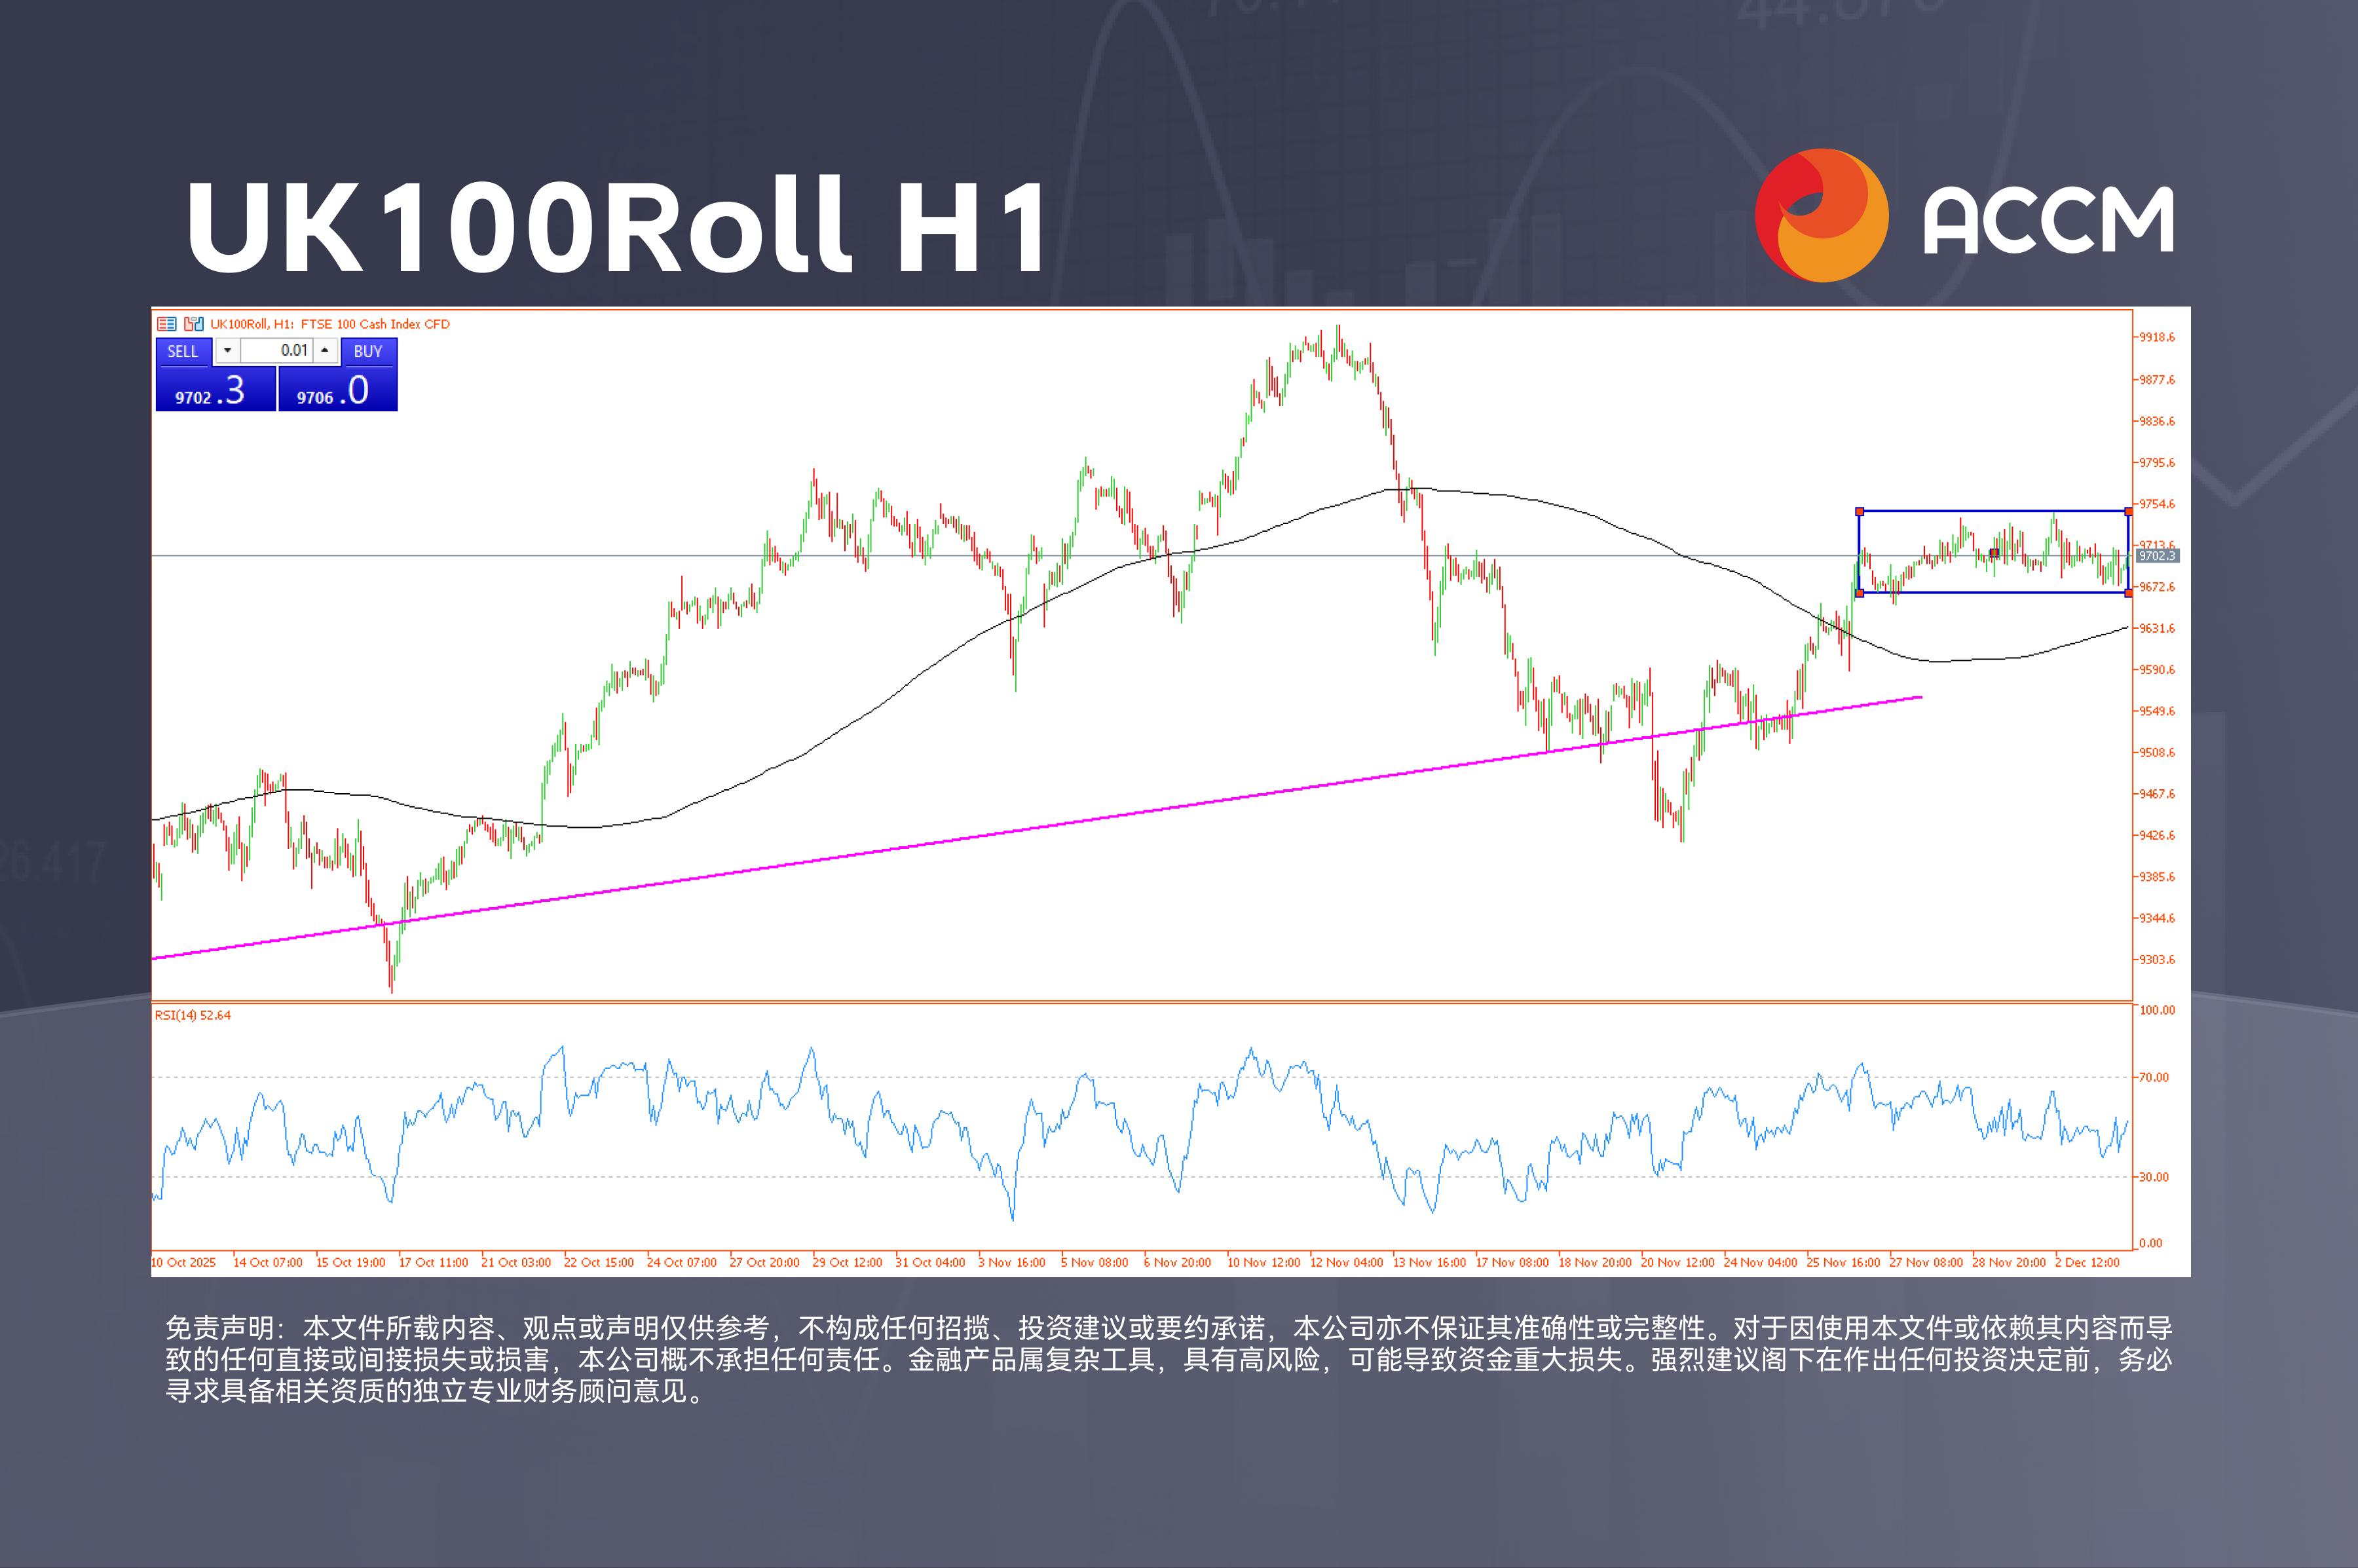The width and height of the screenshot is (2358, 1568).
Task: Click the 9702.3 sell price tile
Action: coord(216,389)
